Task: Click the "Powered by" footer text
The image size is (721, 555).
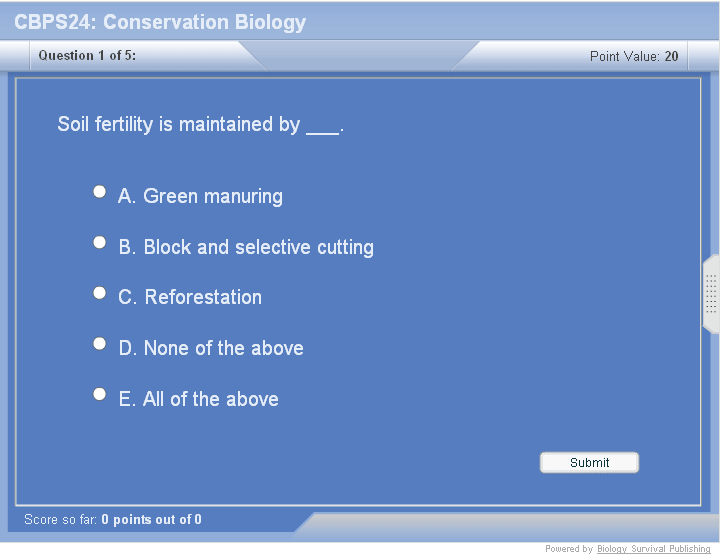Action: [x=568, y=549]
